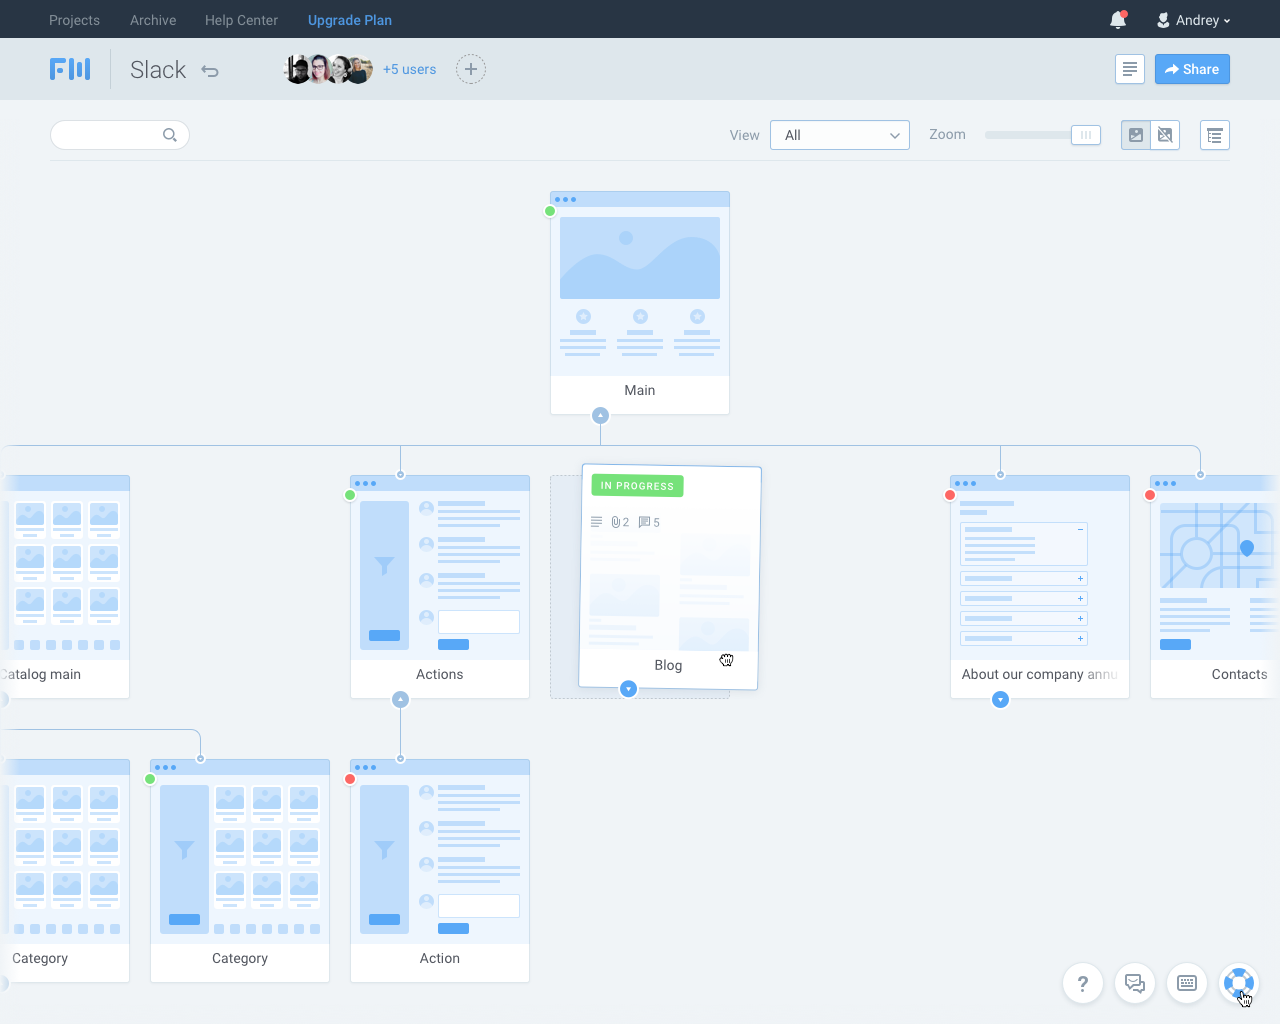
Task: Open About our company card menu dots
Action: (x=965, y=483)
